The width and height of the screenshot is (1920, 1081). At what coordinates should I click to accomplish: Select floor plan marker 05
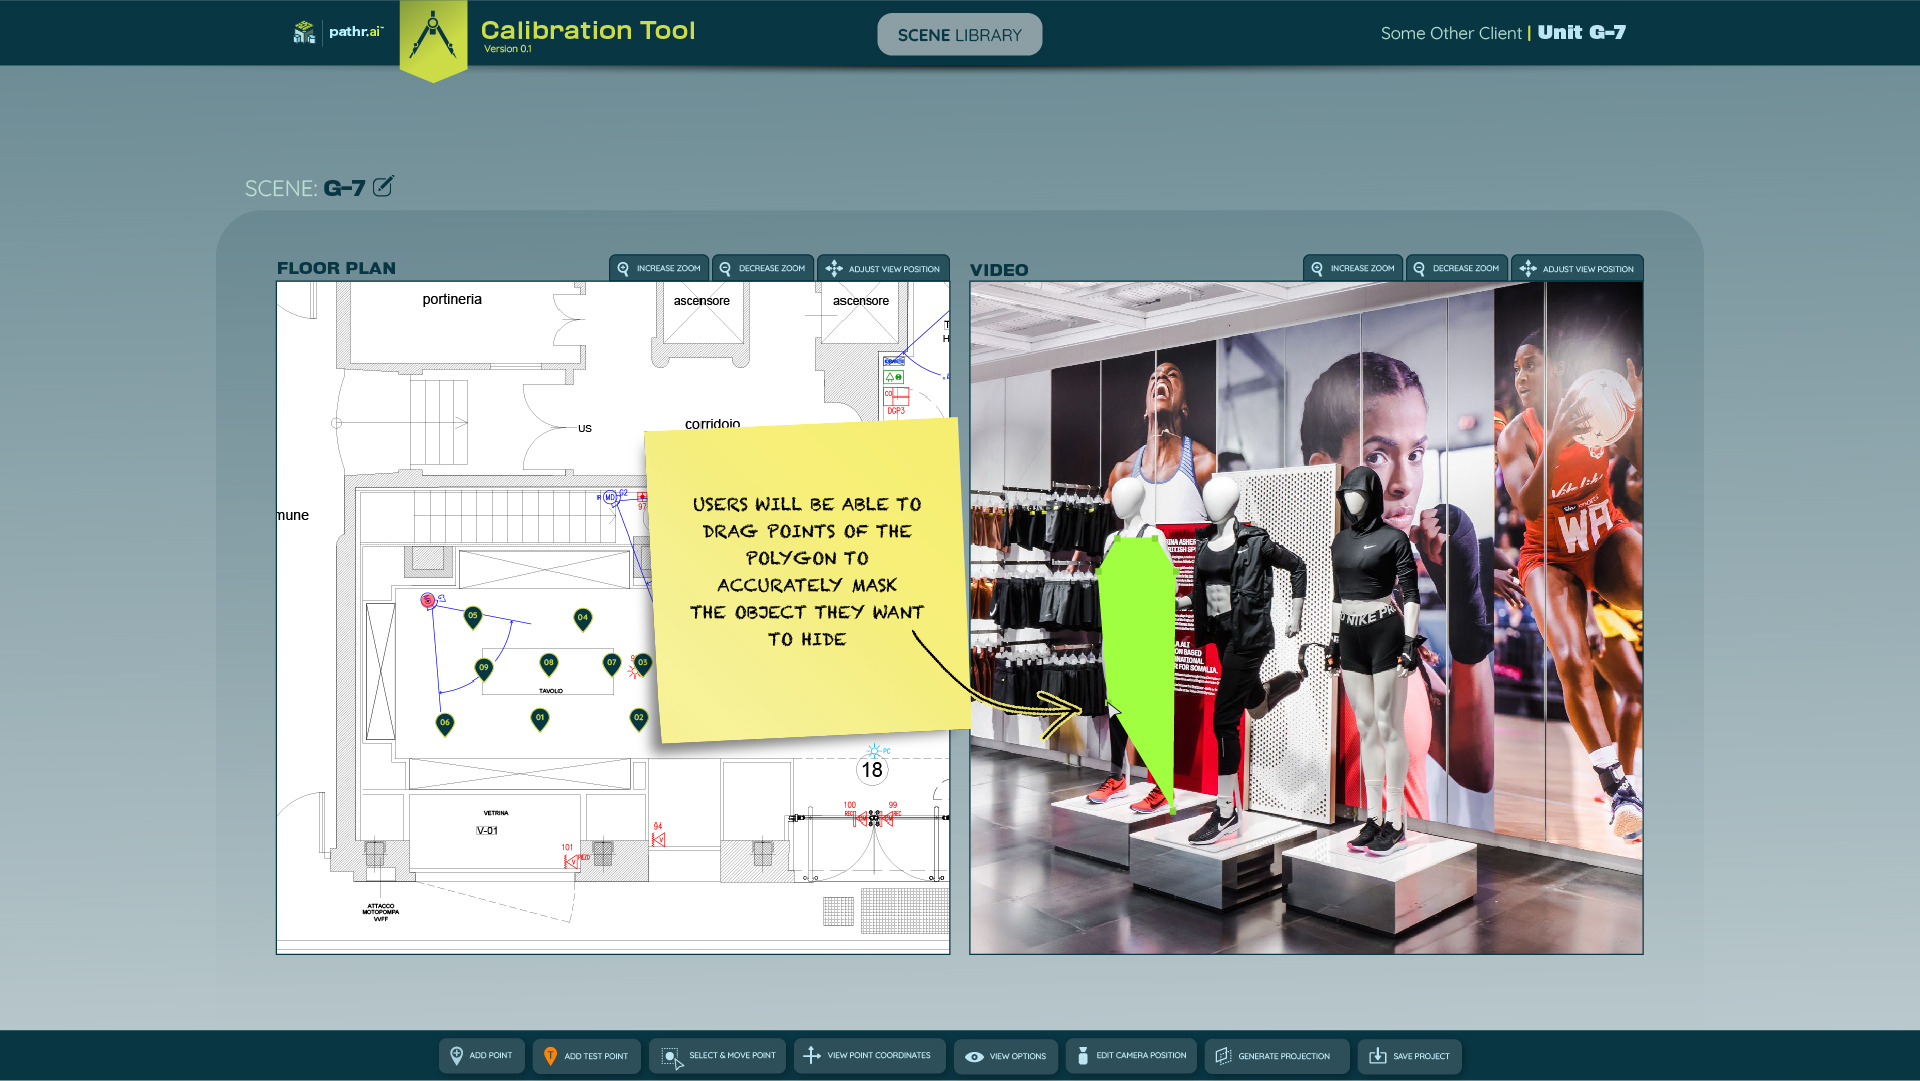(x=473, y=616)
